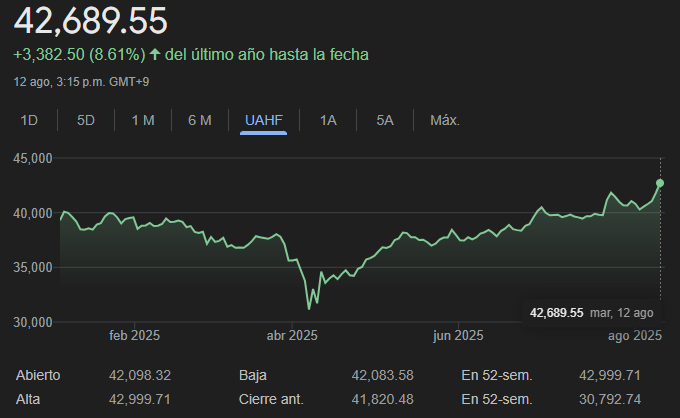
Task: Click the feb 2025 x-axis label
Action: (134, 336)
